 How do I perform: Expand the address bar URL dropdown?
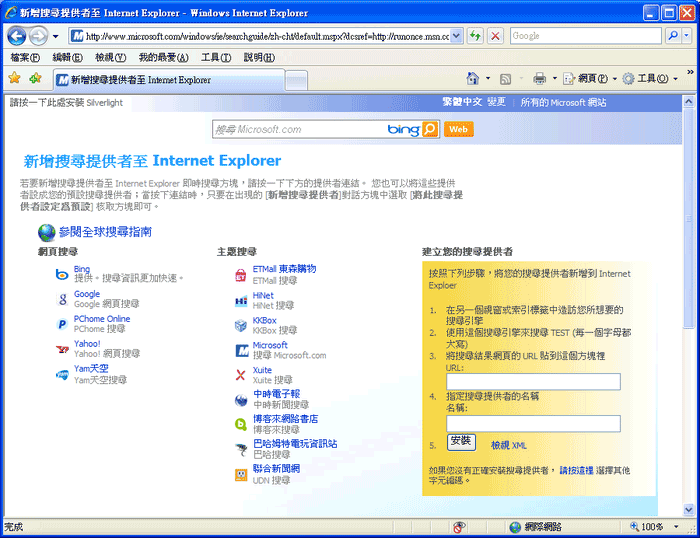point(456,36)
